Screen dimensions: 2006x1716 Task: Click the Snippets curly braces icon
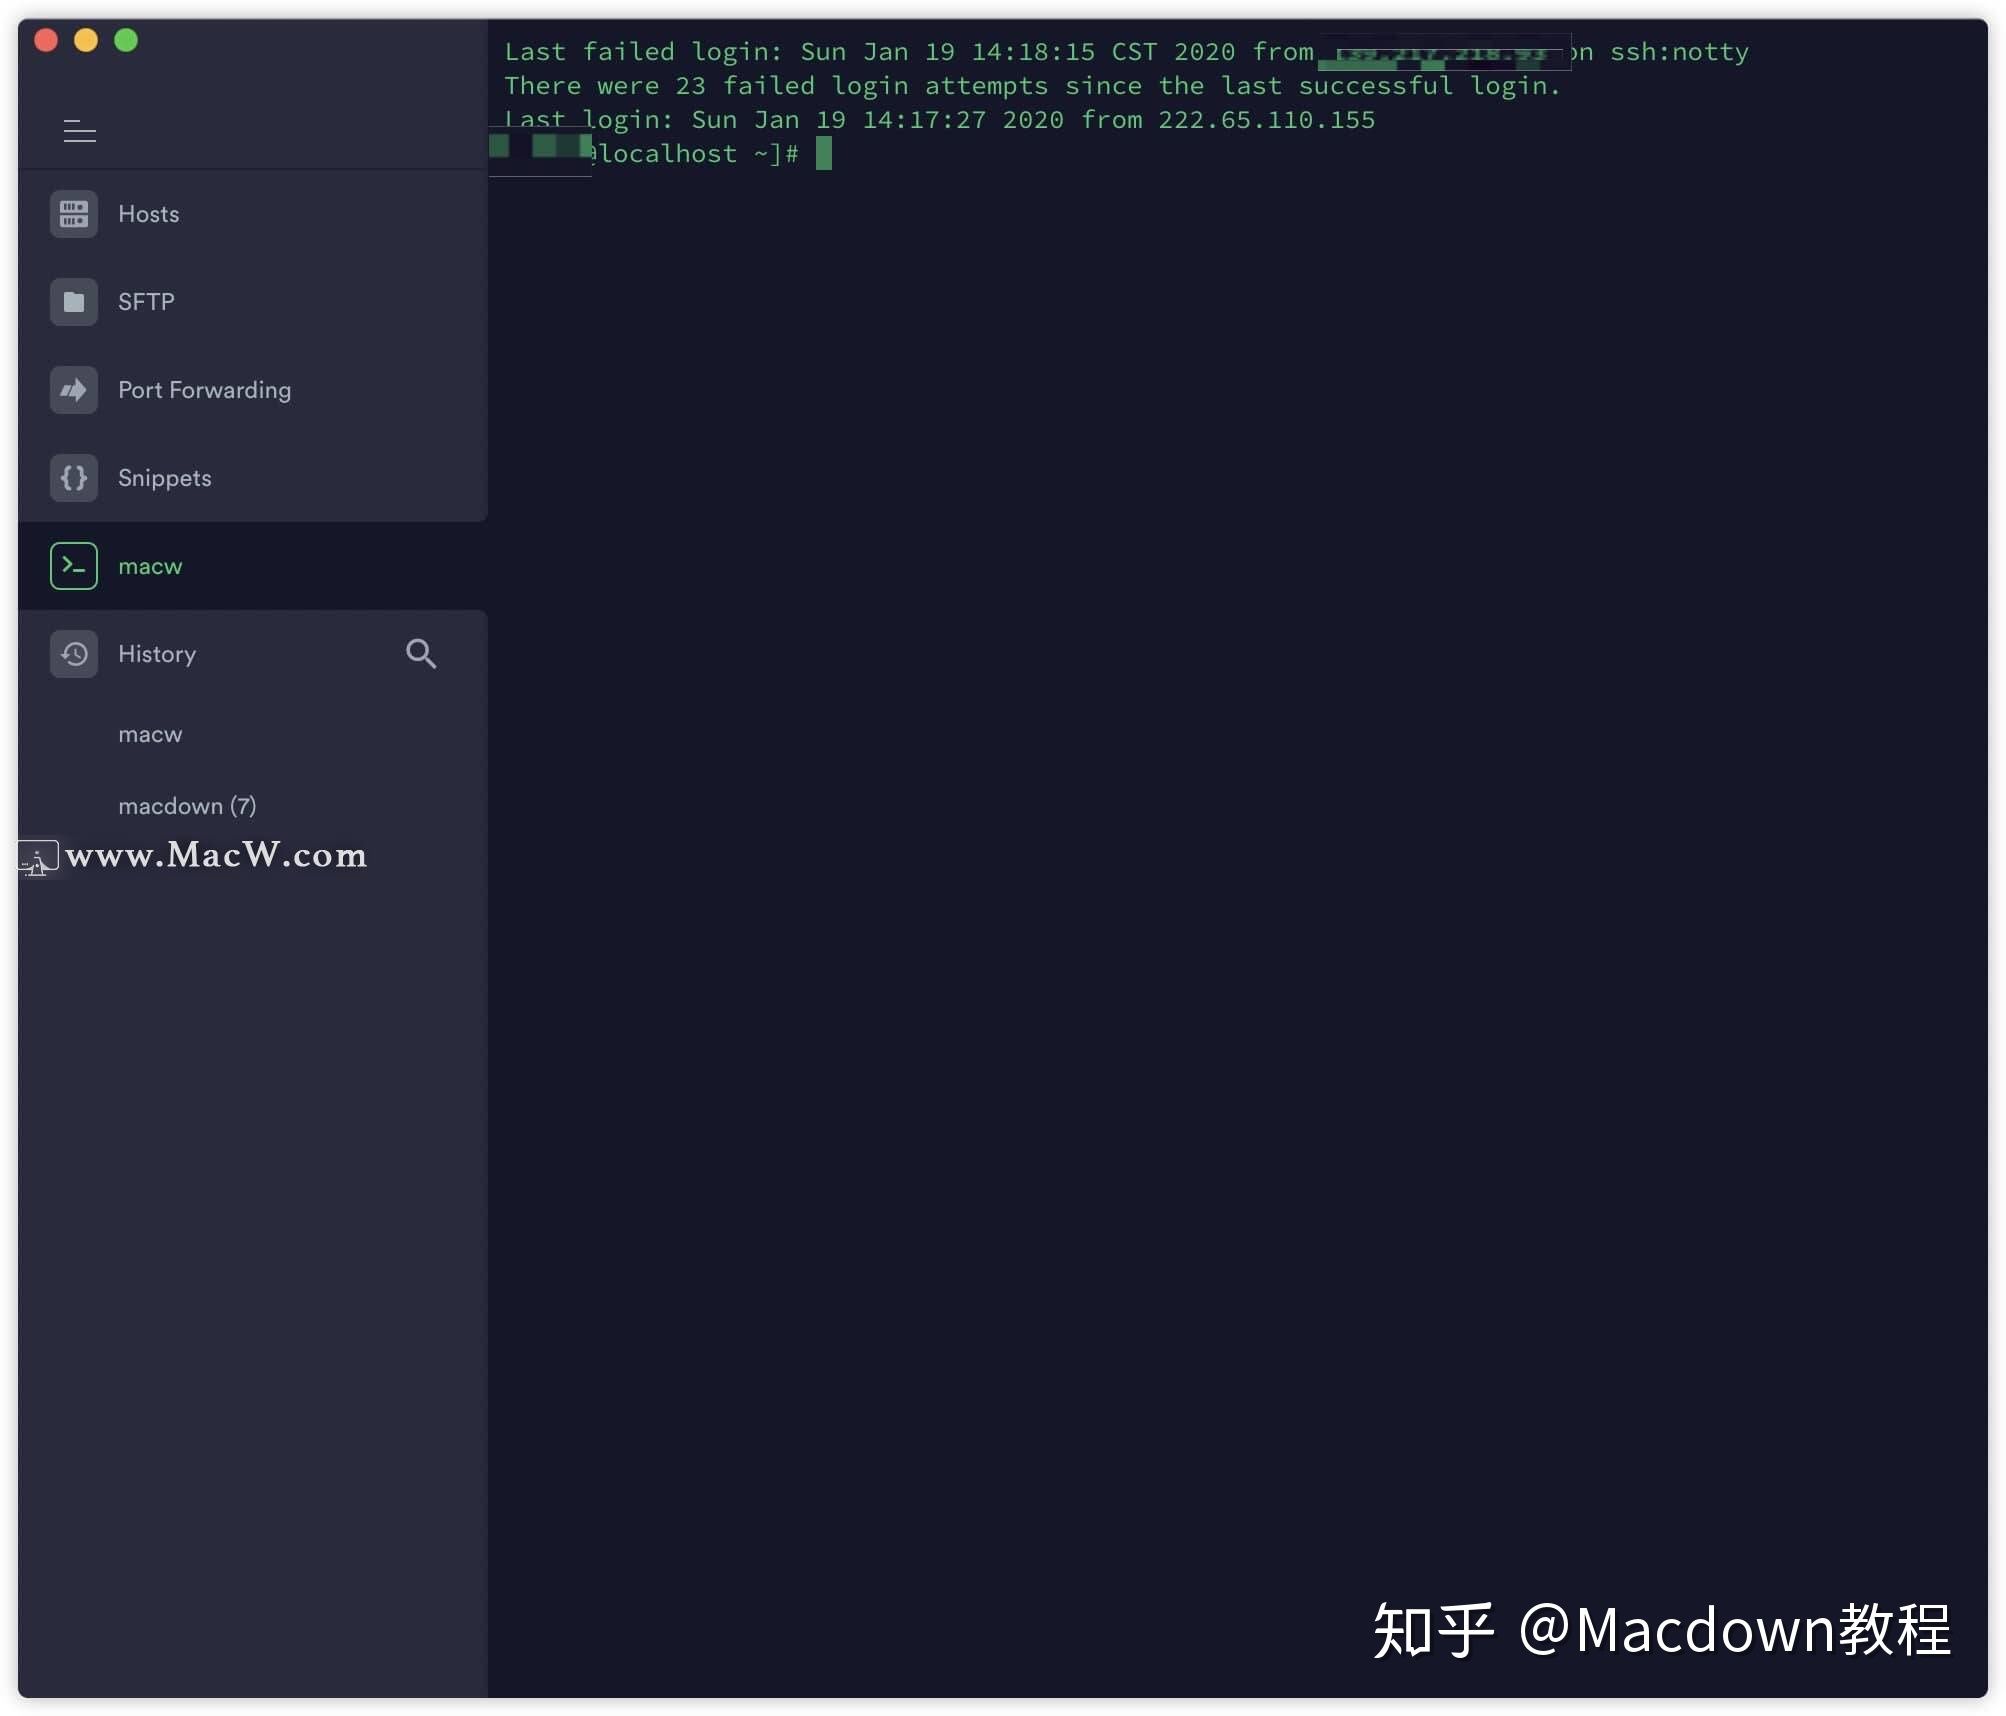[74, 478]
